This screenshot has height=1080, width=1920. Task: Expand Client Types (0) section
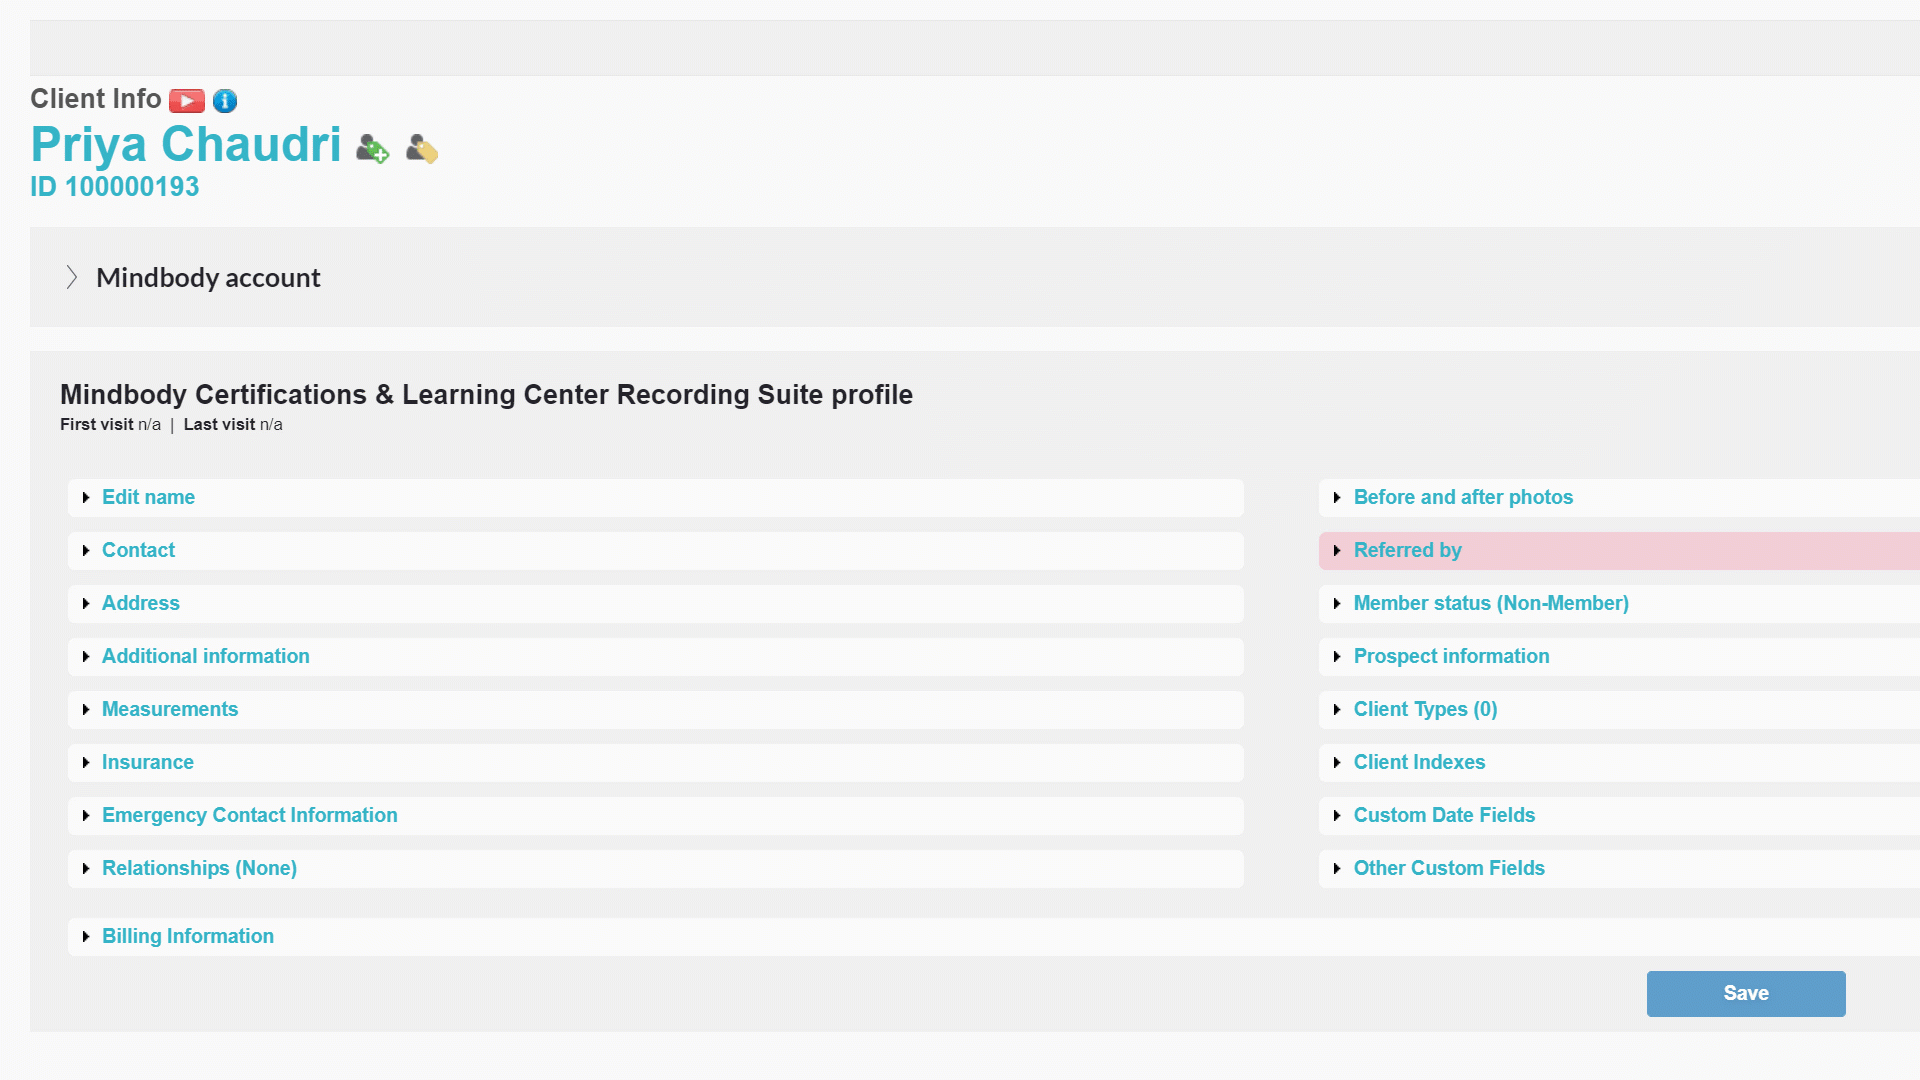1620,710
